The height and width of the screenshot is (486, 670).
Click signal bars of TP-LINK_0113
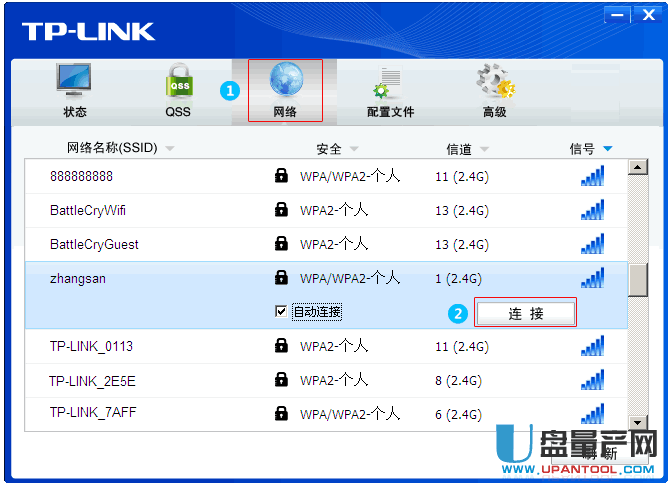(x=592, y=346)
